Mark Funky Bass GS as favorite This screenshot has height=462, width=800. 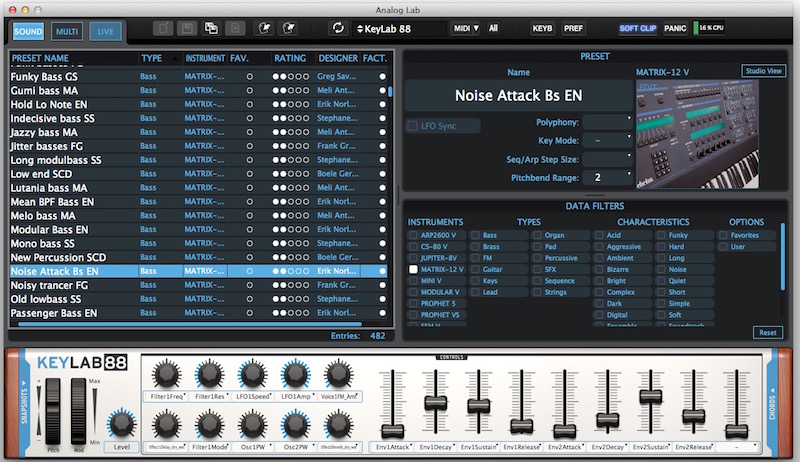[249, 76]
